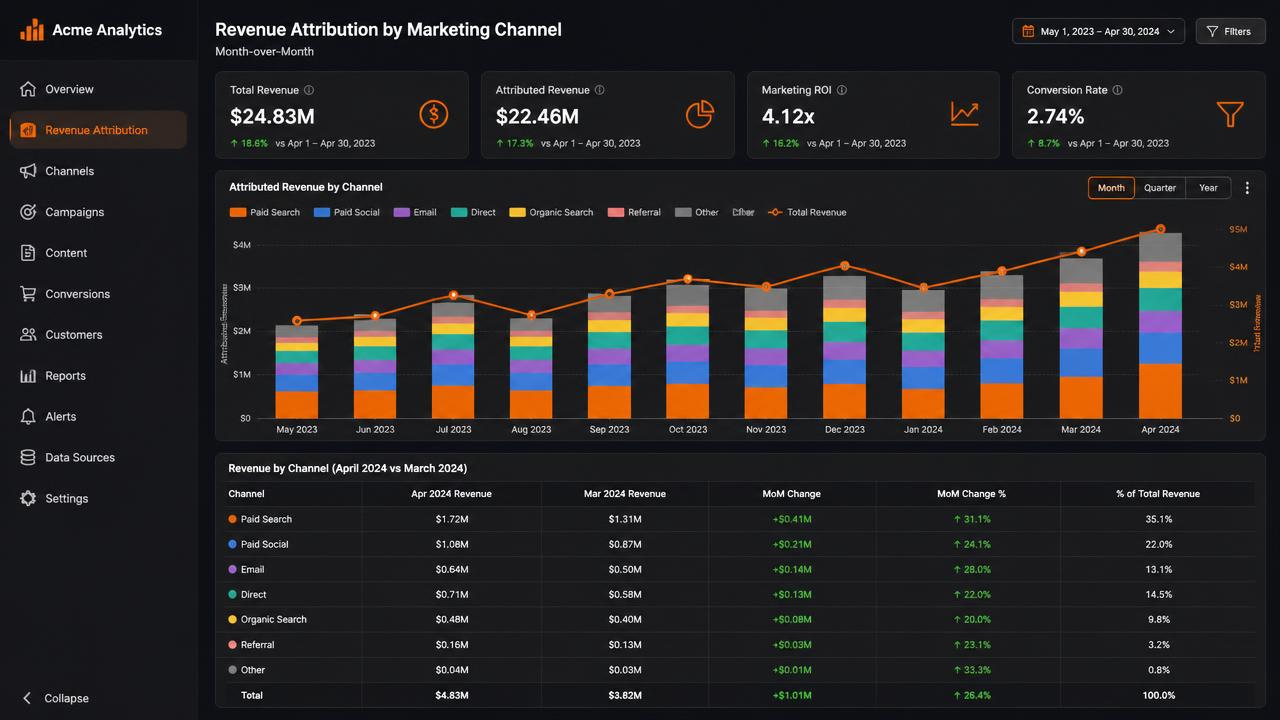
Task: Select the Referral row name
Action: [257, 645]
